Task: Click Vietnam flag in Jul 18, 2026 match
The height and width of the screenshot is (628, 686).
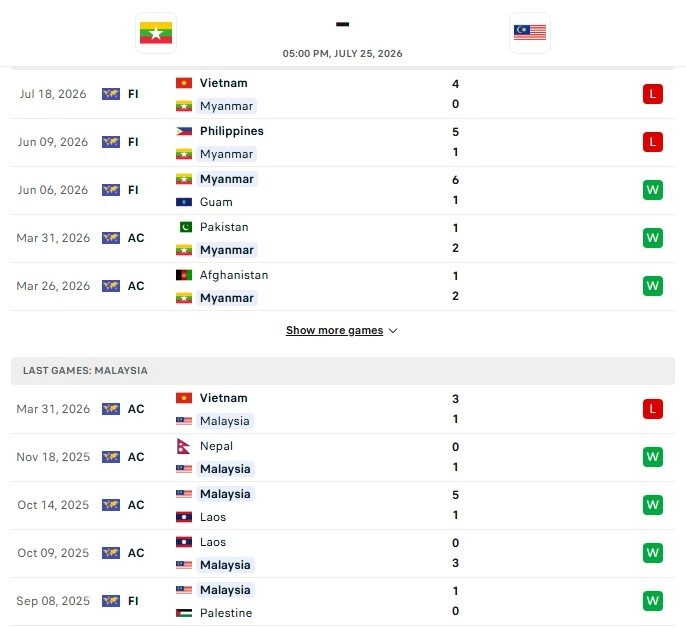Action: tap(184, 83)
